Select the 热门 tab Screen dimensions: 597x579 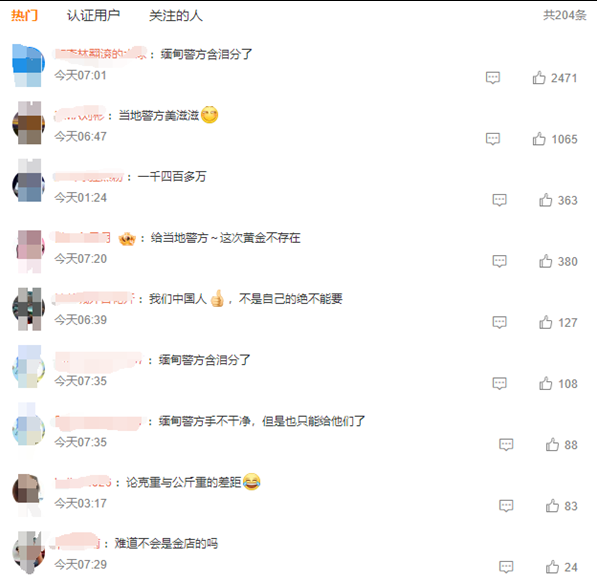point(24,15)
